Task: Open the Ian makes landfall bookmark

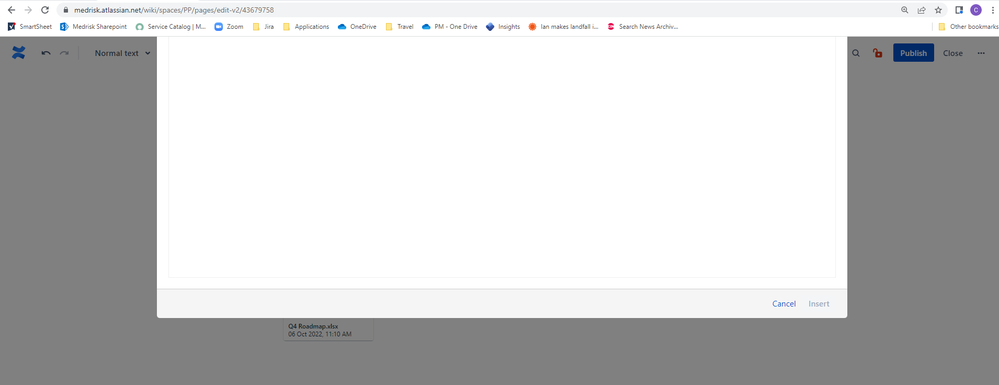Action: click(x=563, y=27)
